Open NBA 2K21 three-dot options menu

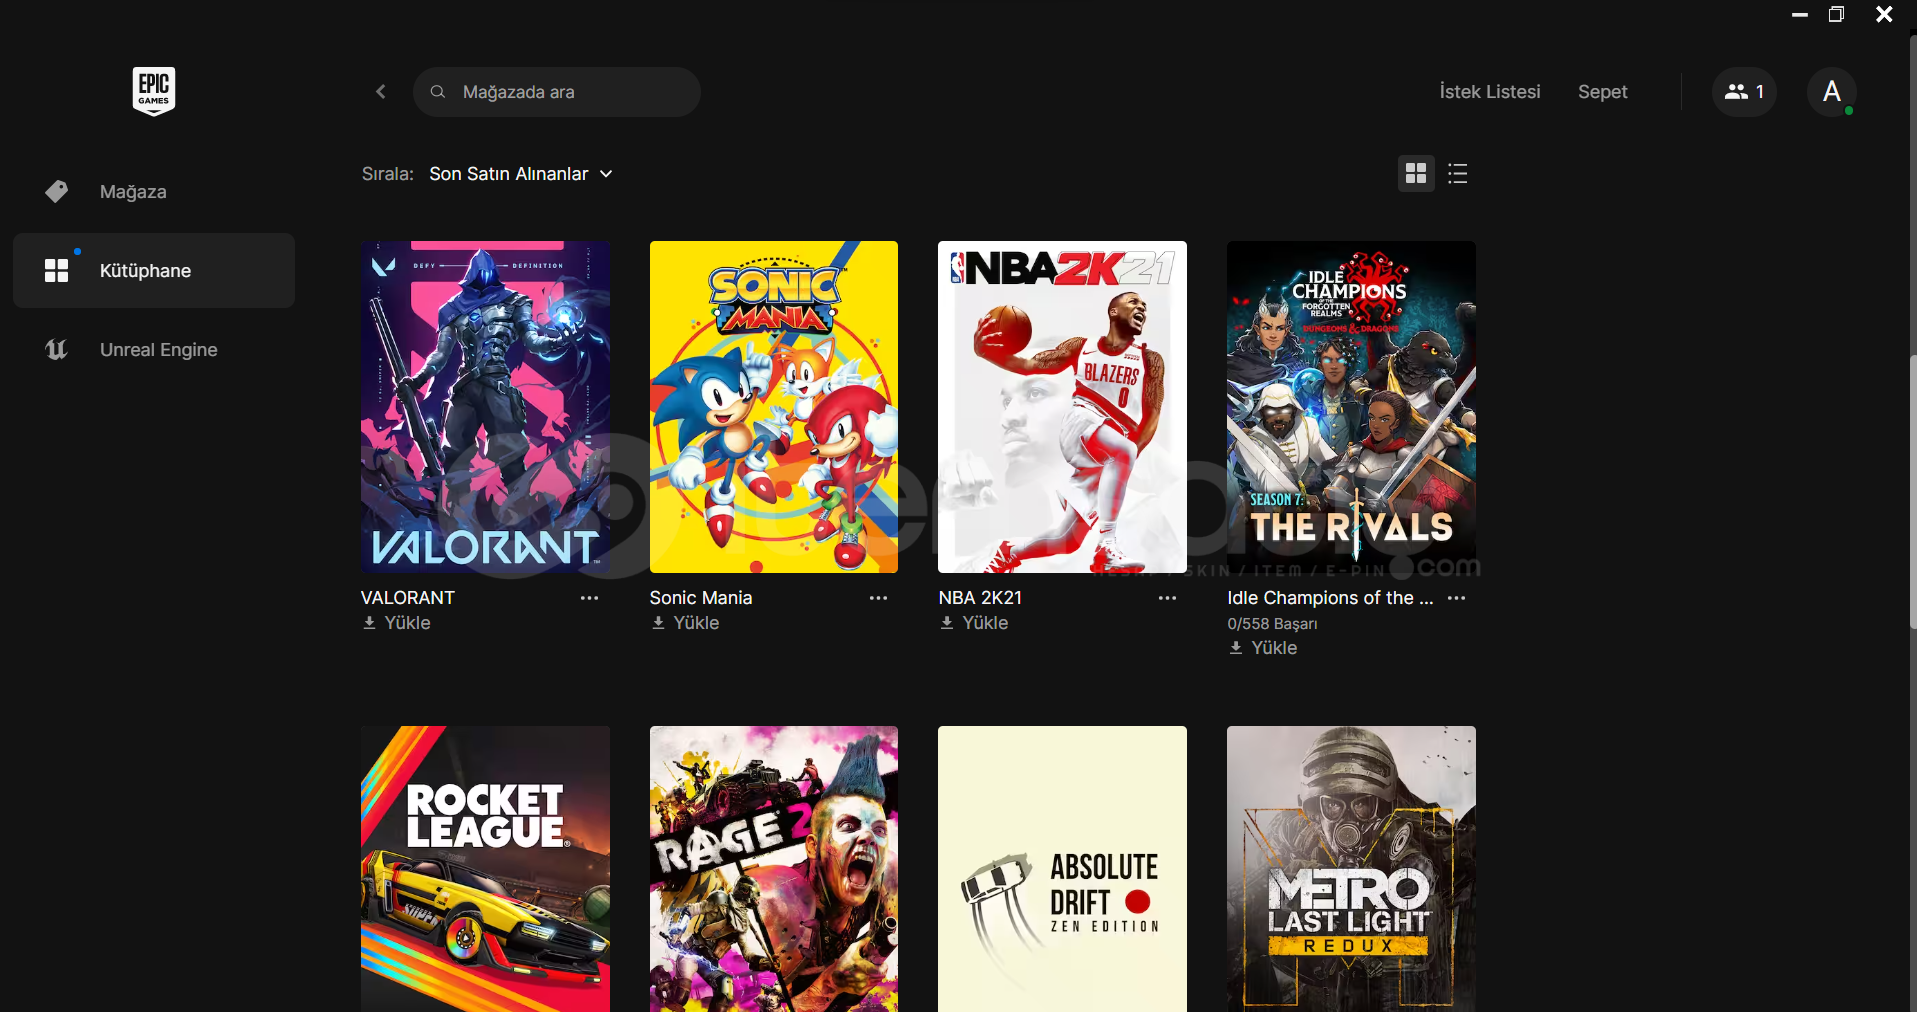coord(1167,598)
